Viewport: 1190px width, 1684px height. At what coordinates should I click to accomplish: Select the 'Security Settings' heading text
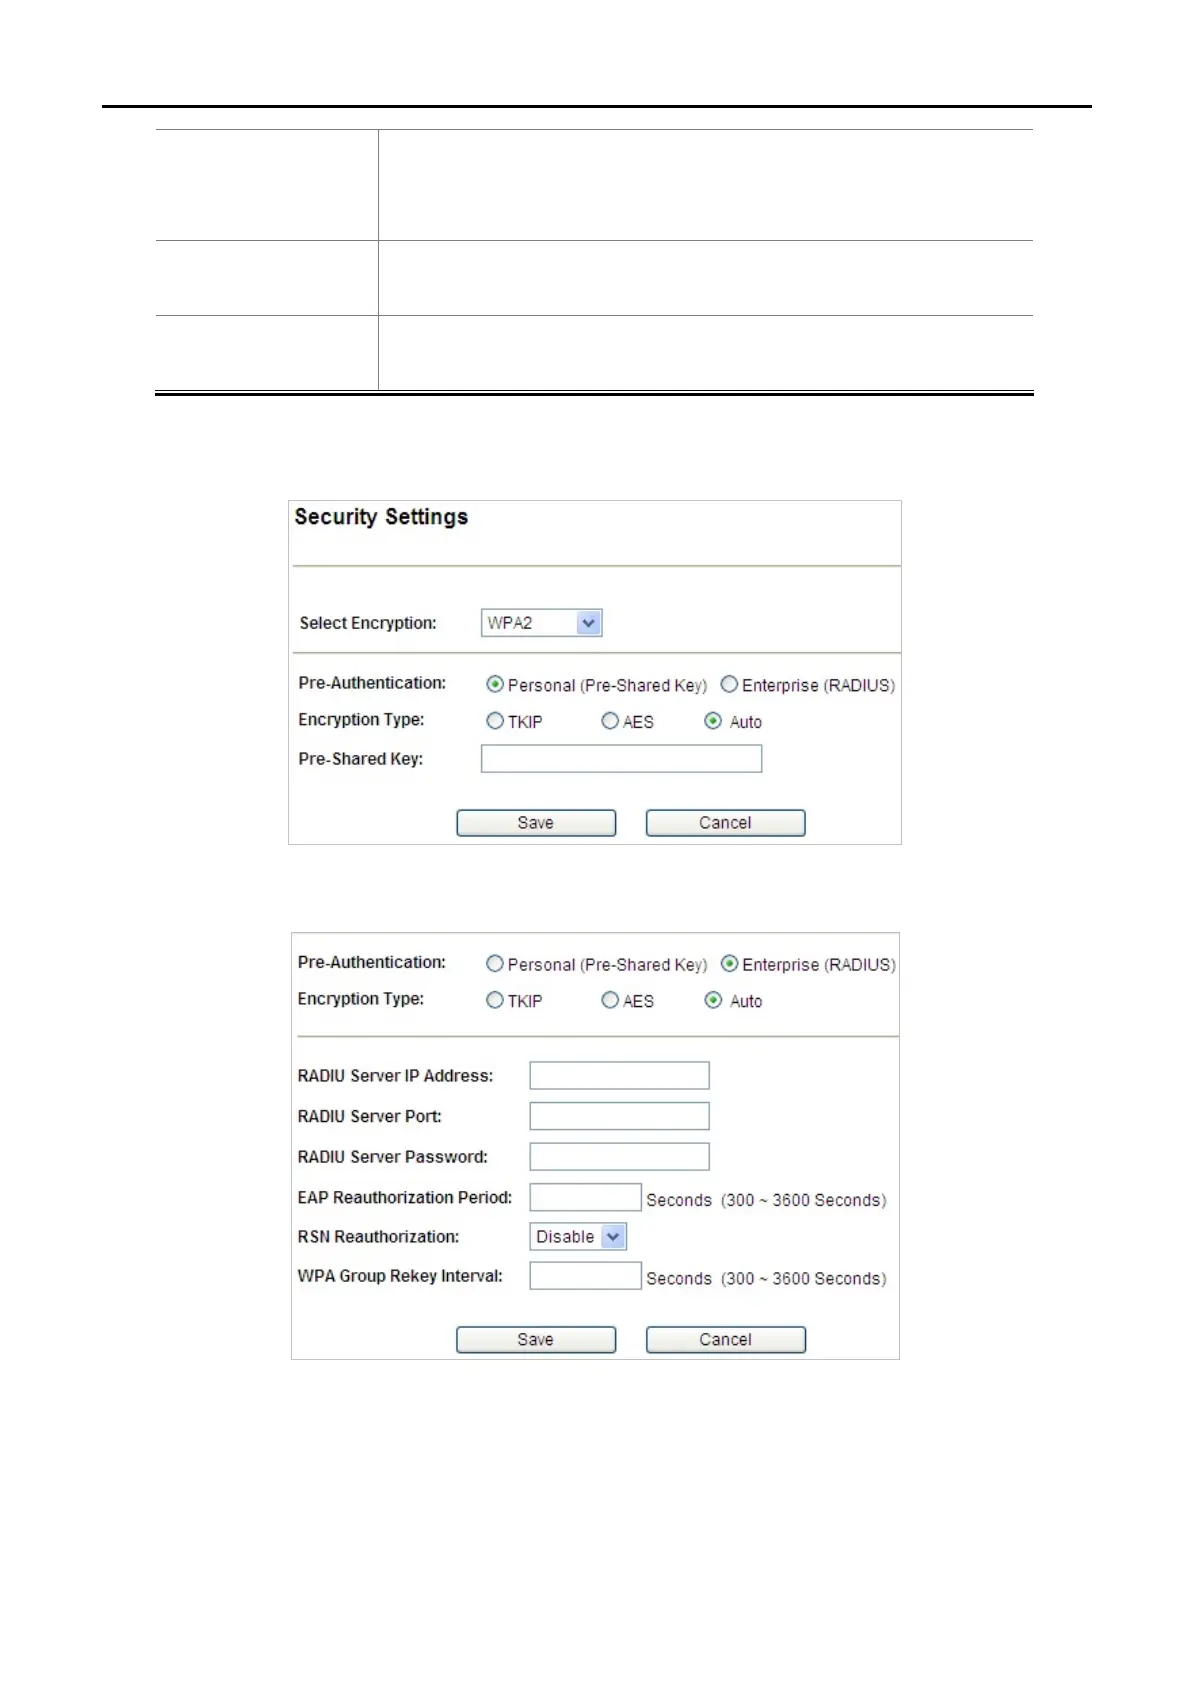(x=381, y=518)
